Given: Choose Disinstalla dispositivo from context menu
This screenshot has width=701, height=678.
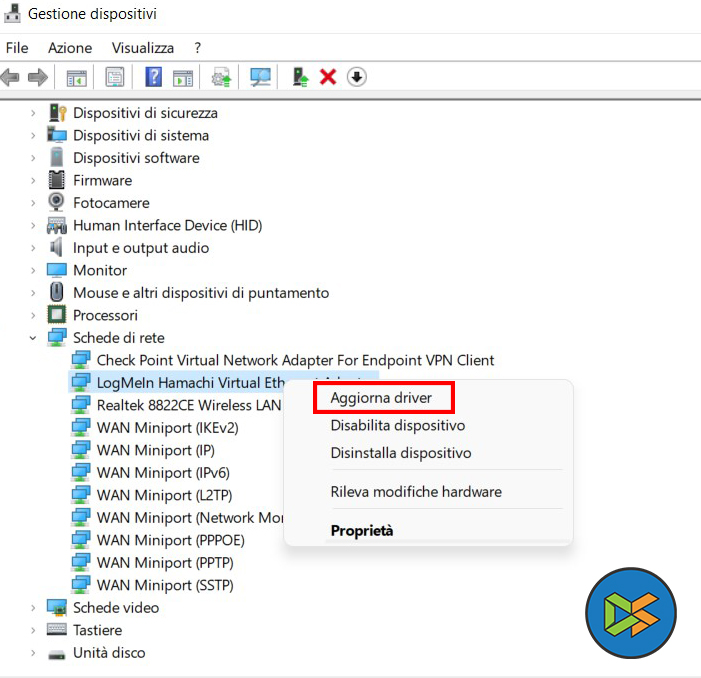Looking at the screenshot, I should [401, 453].
